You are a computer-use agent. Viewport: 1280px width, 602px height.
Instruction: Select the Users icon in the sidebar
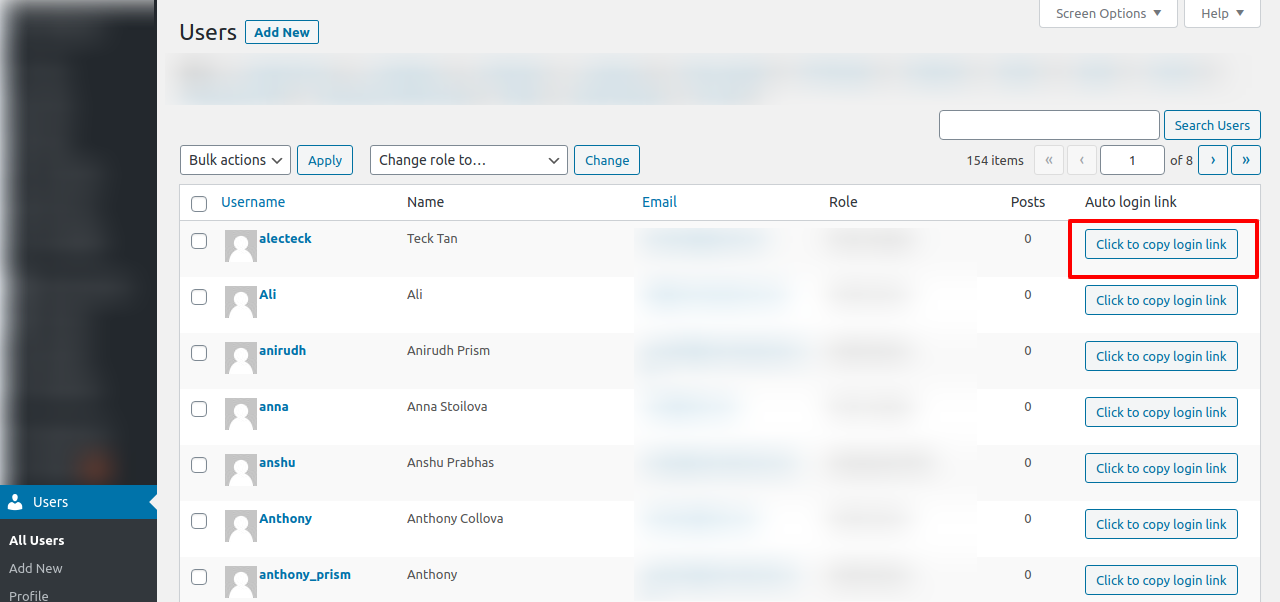click(x=14, y=501)
